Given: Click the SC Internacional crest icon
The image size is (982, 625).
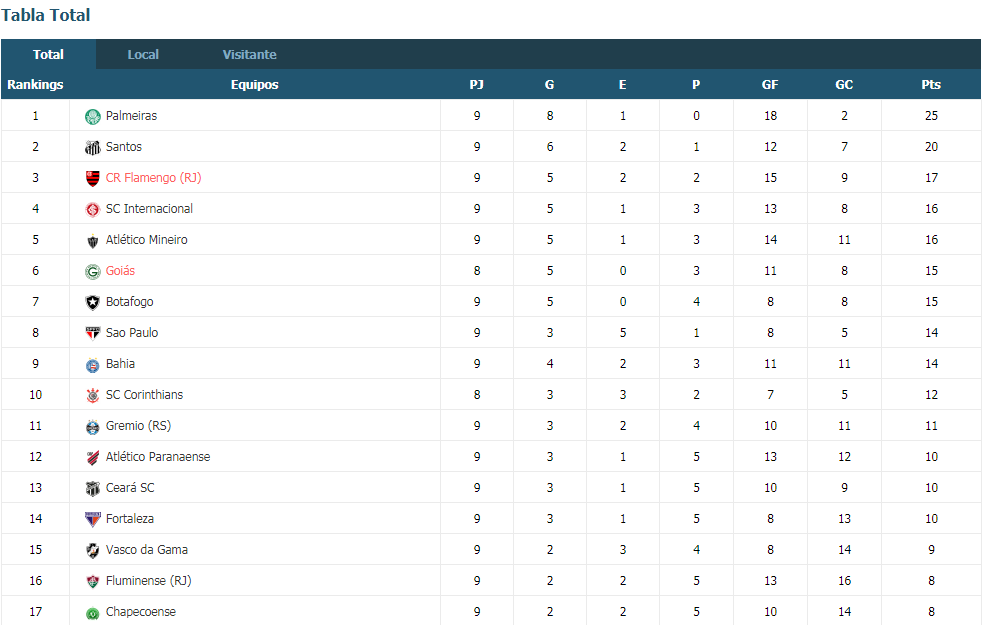Looking at the screenshot, I should pos(93,210).
